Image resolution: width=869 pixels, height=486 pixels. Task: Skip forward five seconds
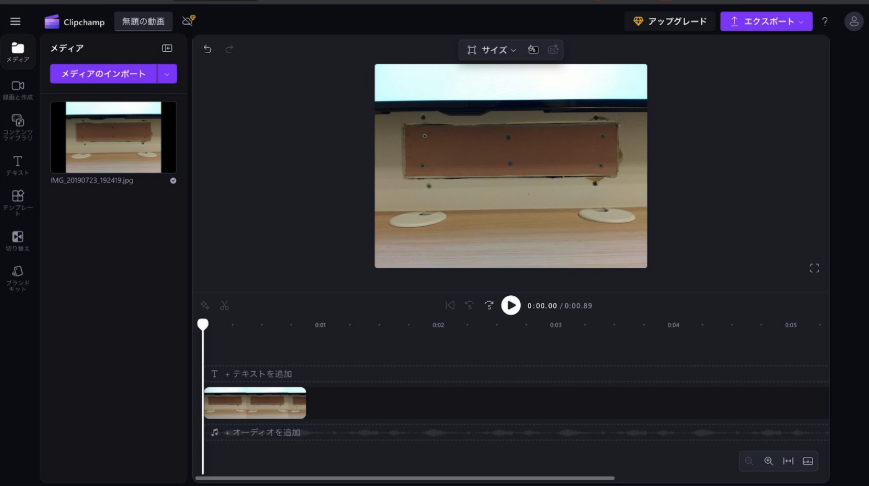coord(489,305)
